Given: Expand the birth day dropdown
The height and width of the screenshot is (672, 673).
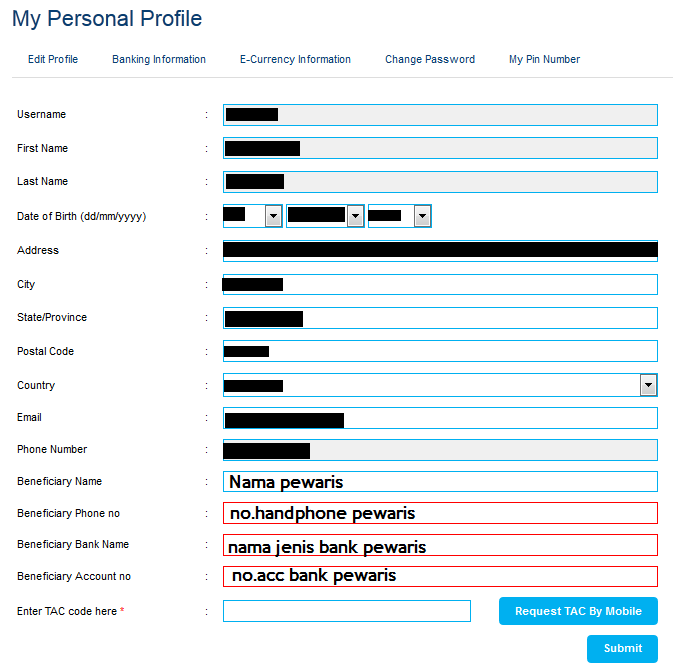Looking at the screenshot, I should 253,216.
